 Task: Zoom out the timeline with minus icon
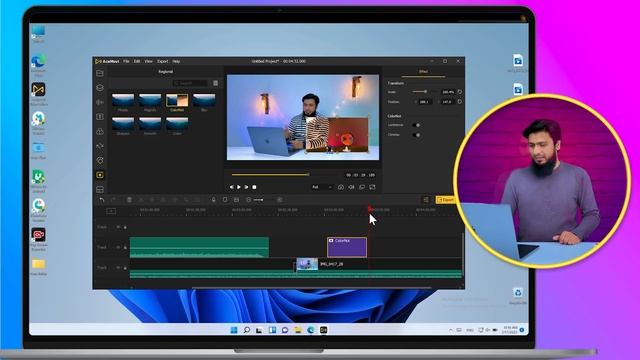pos(249,200)
